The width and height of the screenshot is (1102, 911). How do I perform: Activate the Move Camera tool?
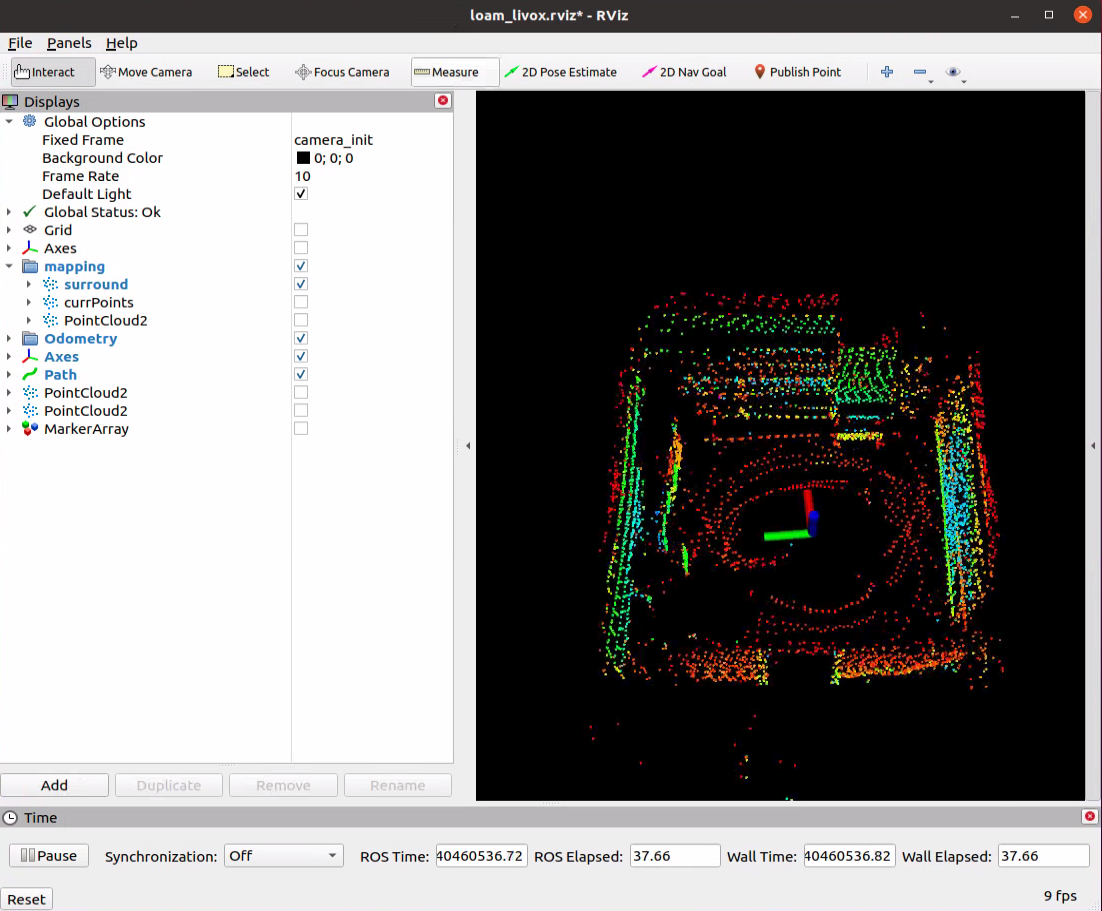[146, 72]
